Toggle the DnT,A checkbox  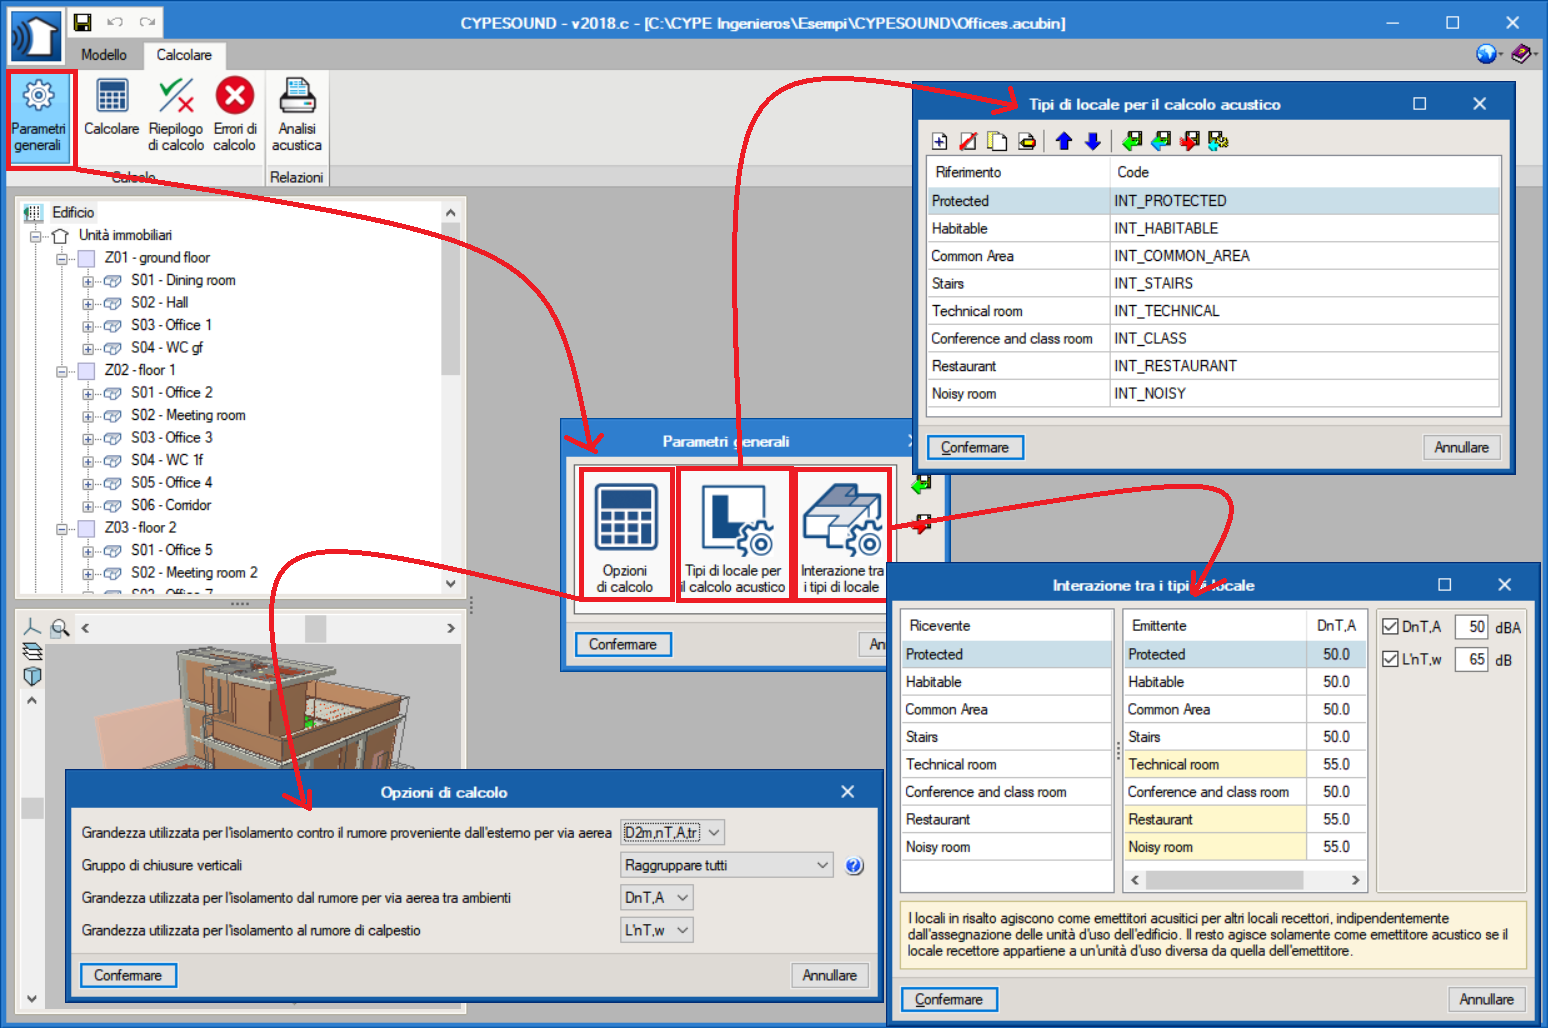click(1390, 627)
